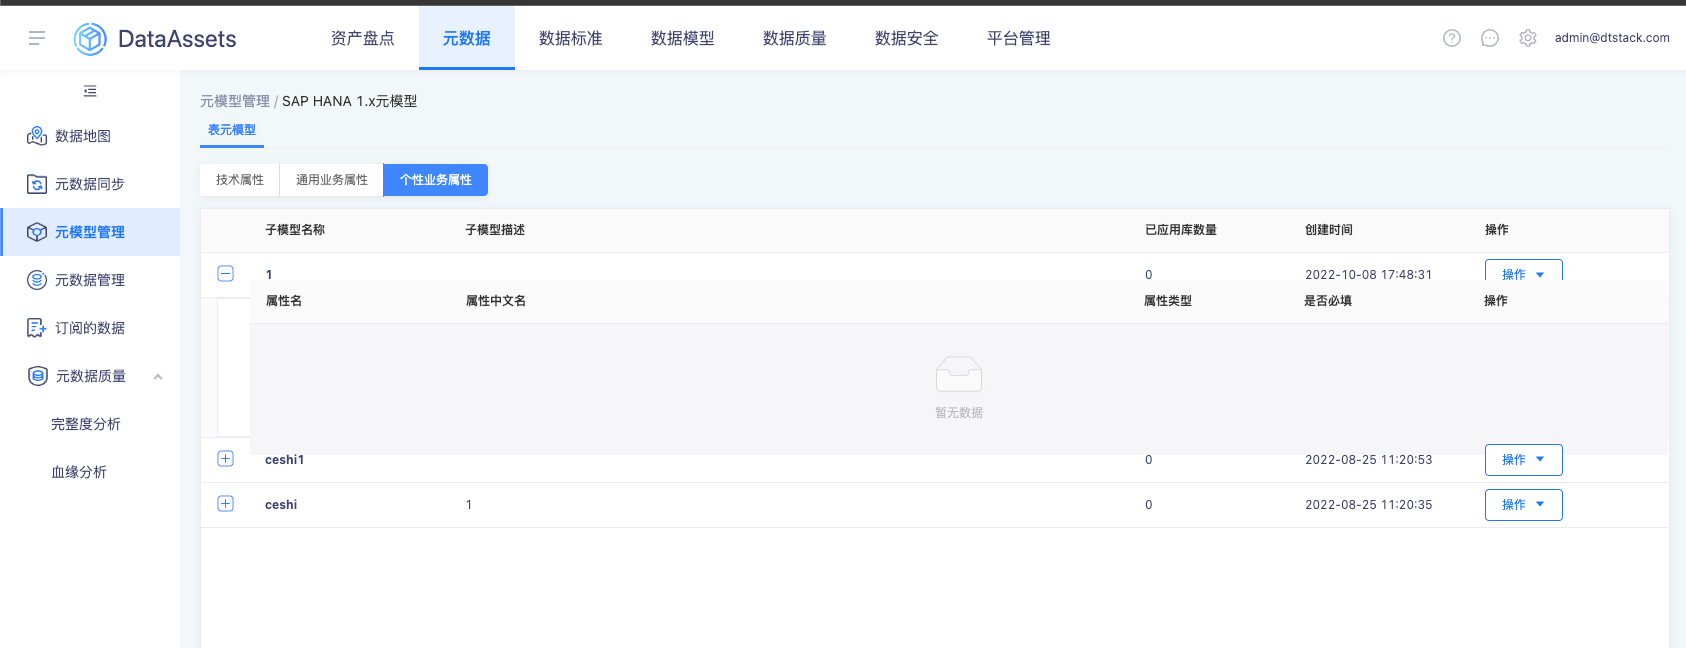Viewport: 1686px width, 648px height.
Task: Click the DataAssets title text
Action: point(177,39)
